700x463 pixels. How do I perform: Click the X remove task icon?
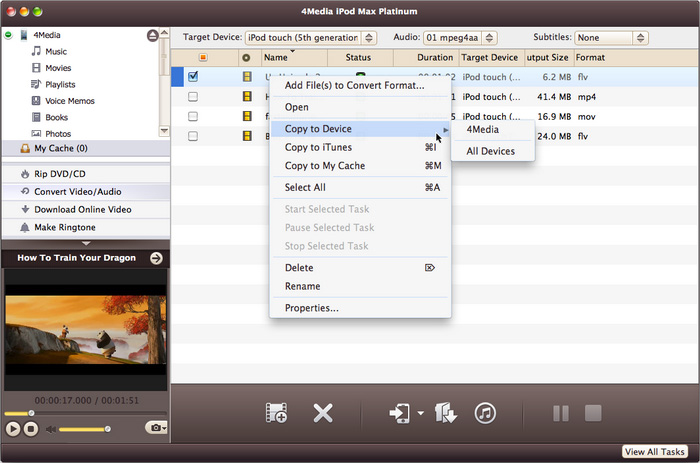pos(322,413)
